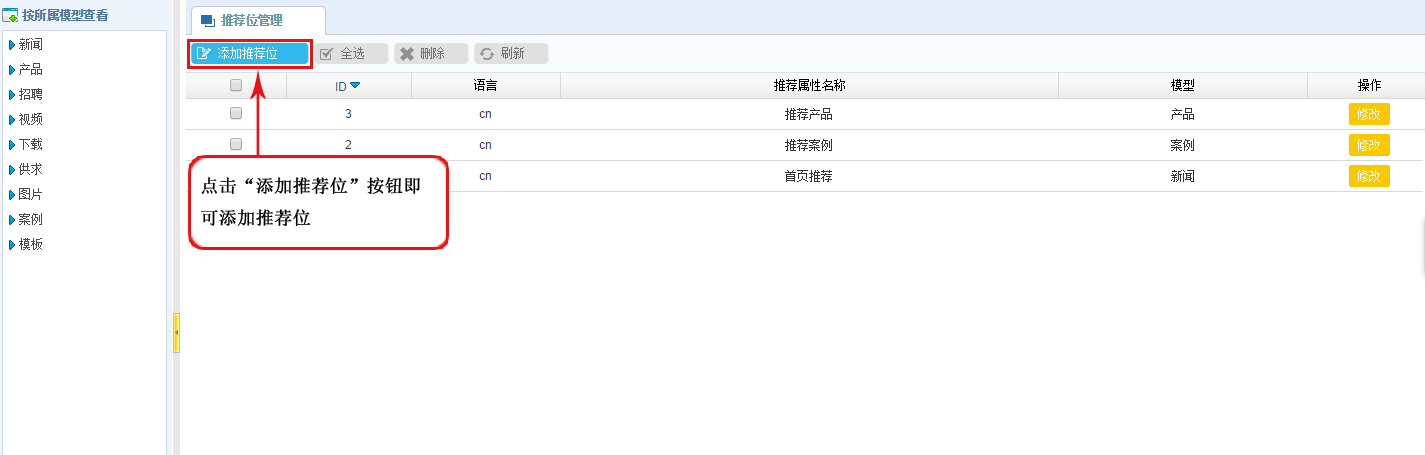1425x455 pixels.
Task: Click the Refresh (刷新) arrows icon
Action: (487, 54)
